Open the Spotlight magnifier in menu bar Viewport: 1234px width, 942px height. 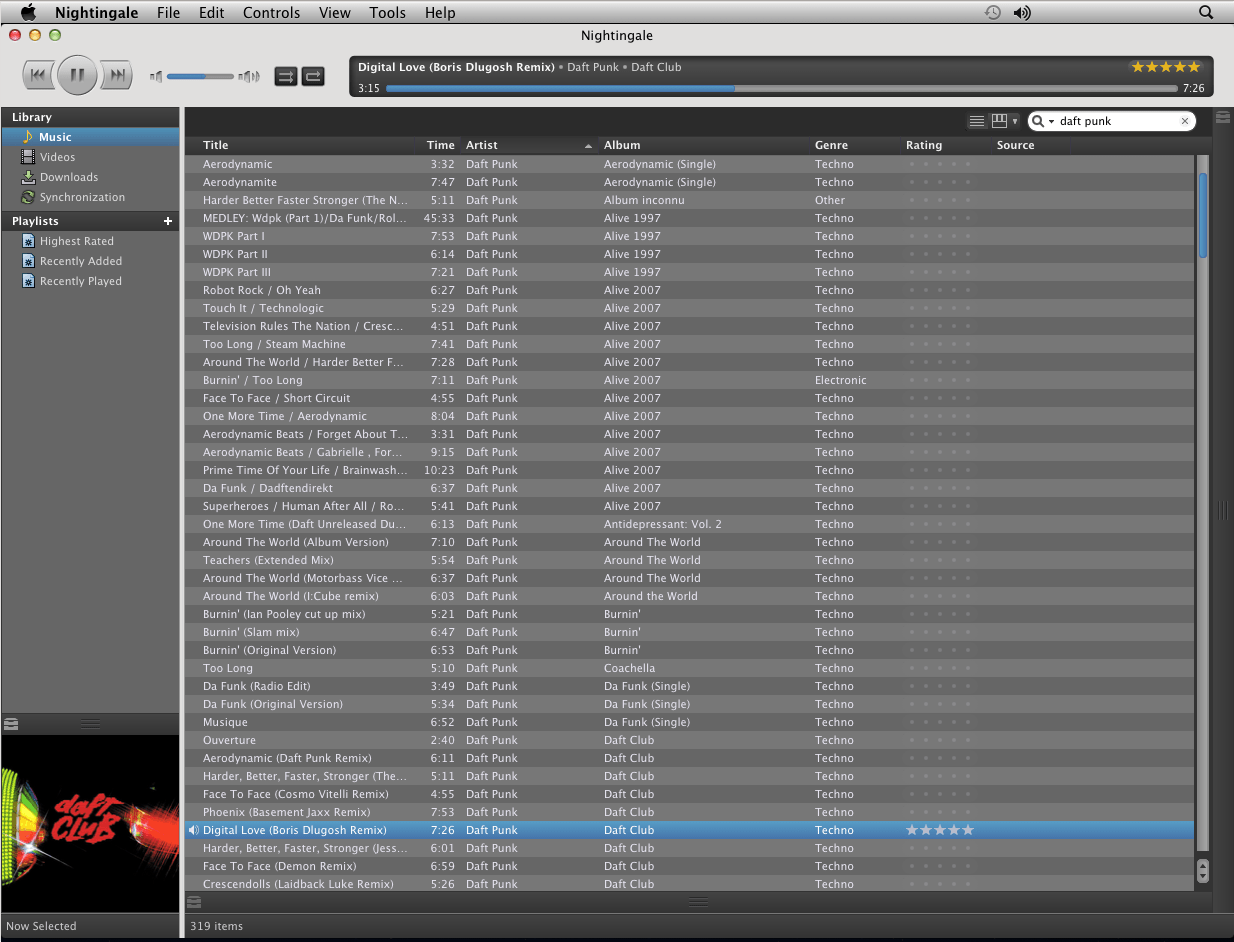1206,12
